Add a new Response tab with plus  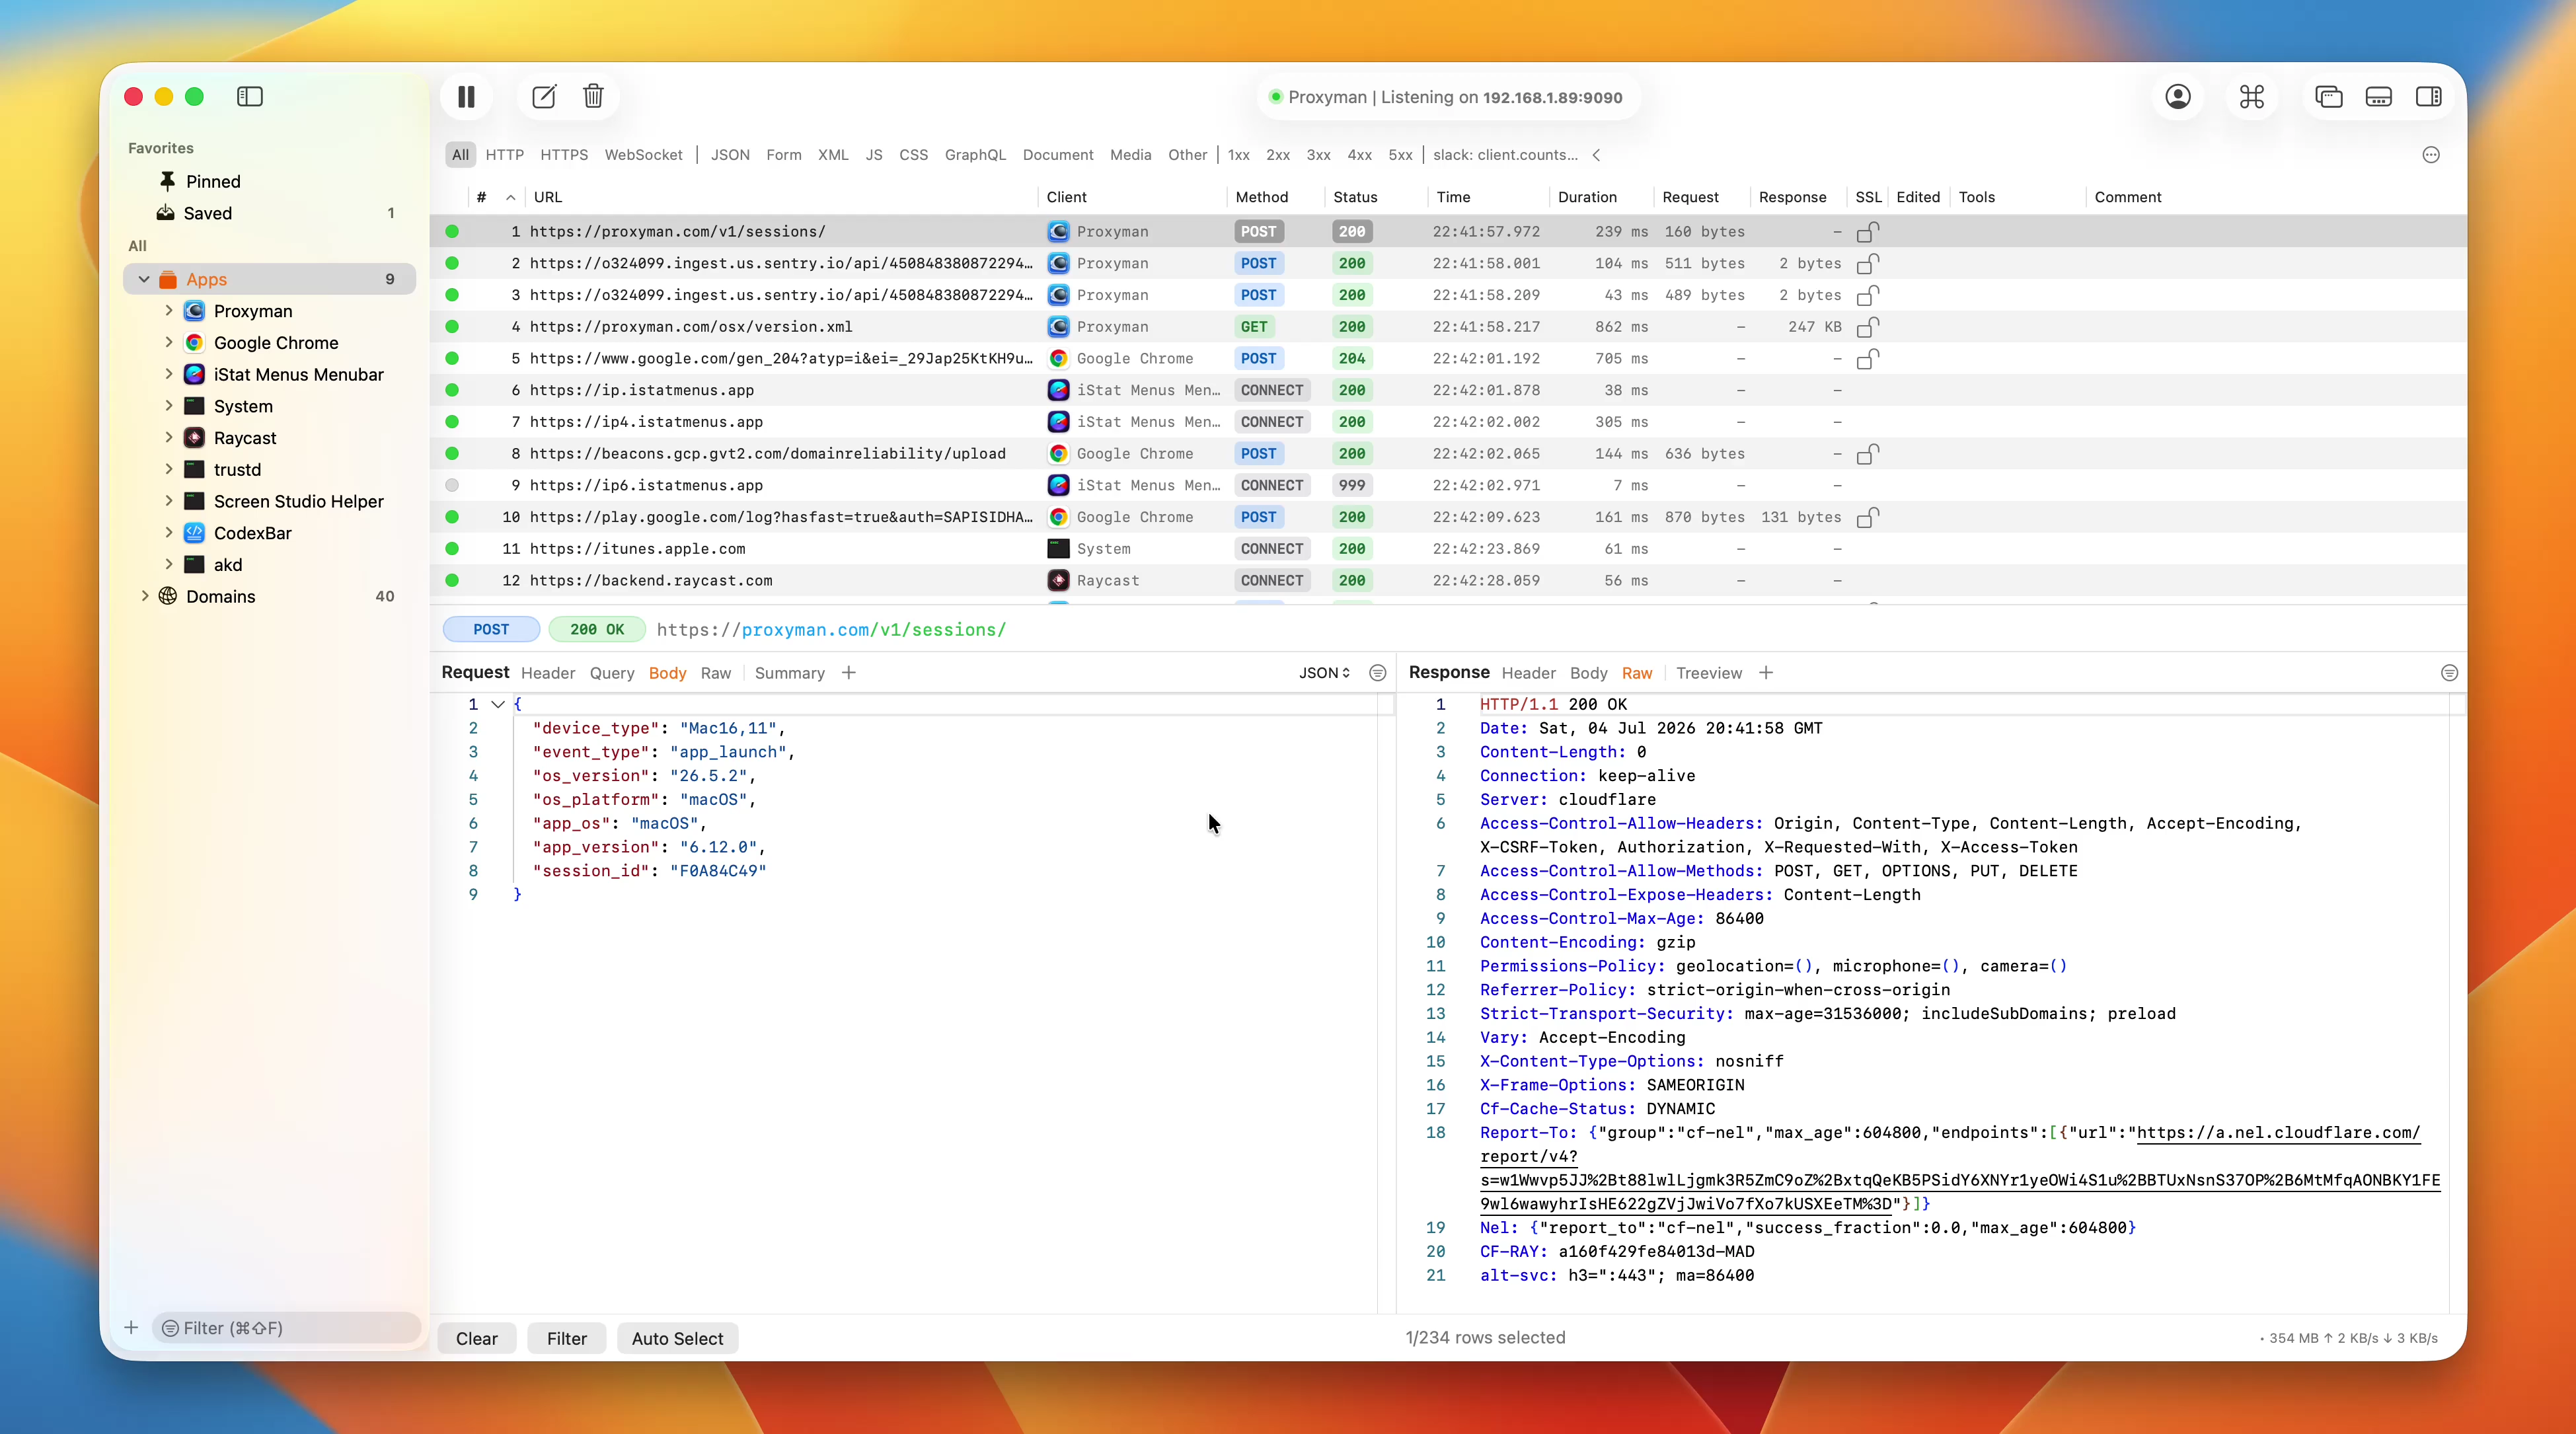(1766, 673)
